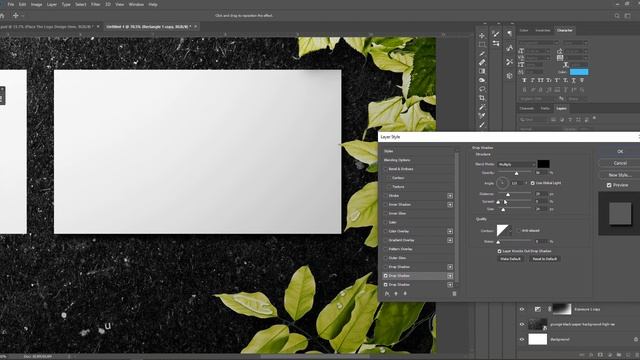Click the fx menu icon in Layer Style

[x=387, y=293]
